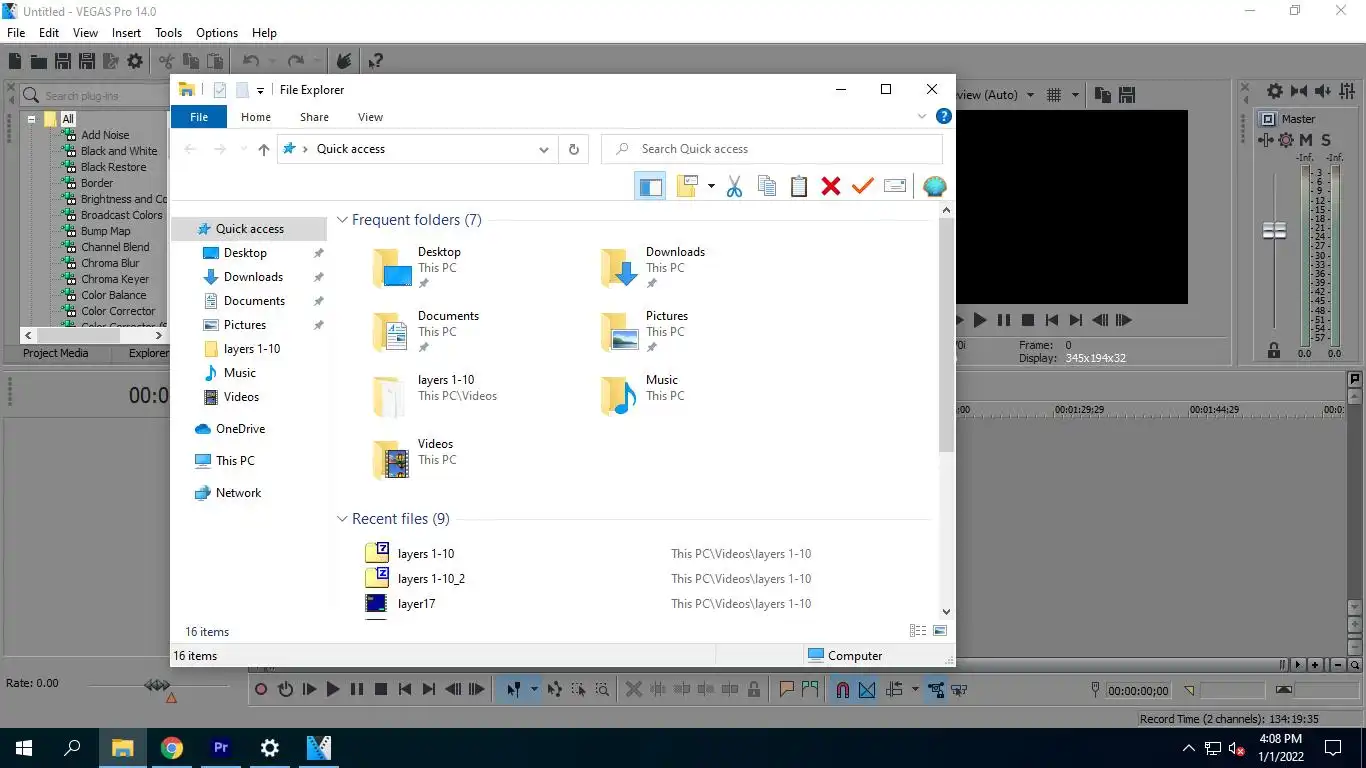The height and width of the screenshot is (768, 1366).
Task: Collapse the All folder in plug-ins tree
Action: point(32,119)
